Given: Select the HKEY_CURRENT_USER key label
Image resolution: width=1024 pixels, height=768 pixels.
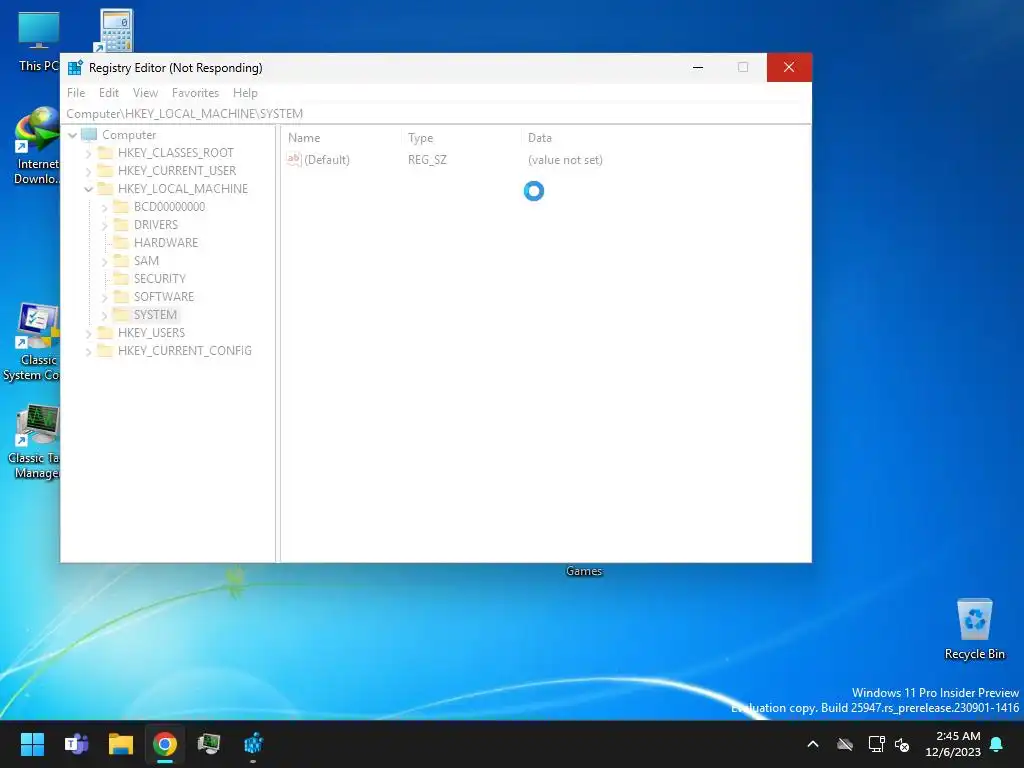Looking at the screenshot, I should (x=177, y=170).
